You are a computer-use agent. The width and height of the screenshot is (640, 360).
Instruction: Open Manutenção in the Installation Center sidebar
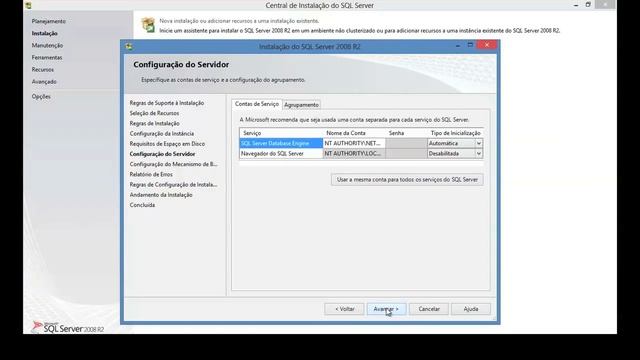pos(47,45)
